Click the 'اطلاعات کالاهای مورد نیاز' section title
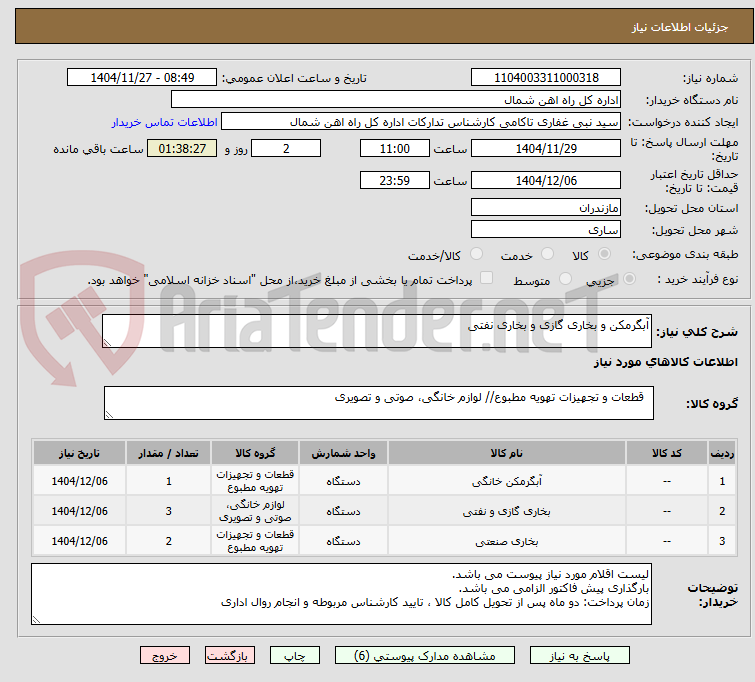 pos(665,362)
